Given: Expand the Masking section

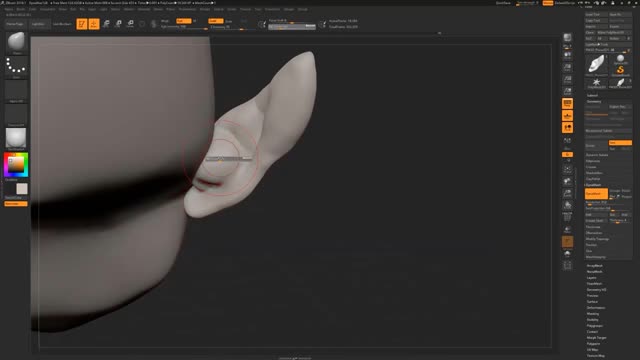Looking at the screenshot, I should [x=593, y=314].
